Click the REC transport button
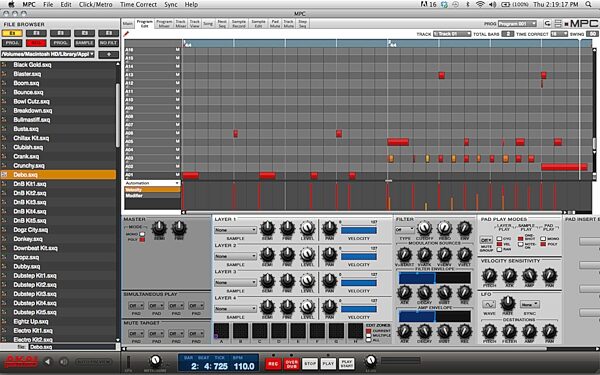This screenshot has height=375, width=600. tap(273, 364)
